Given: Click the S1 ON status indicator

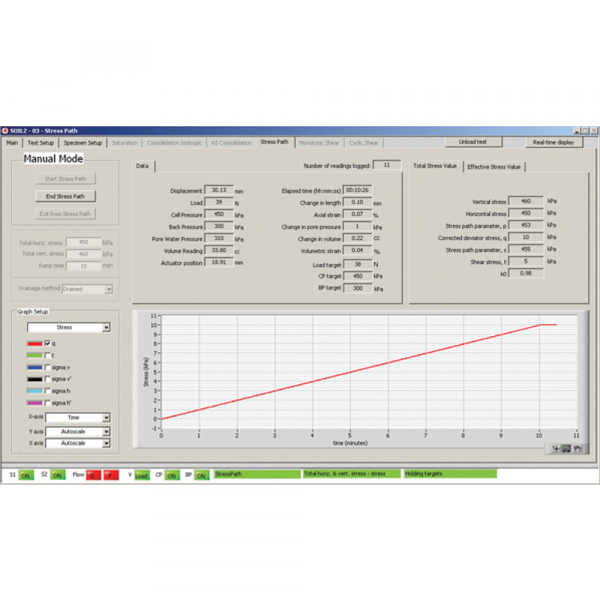Looking at the screenshot, I should pyautogui.click(x=28, y=474).
